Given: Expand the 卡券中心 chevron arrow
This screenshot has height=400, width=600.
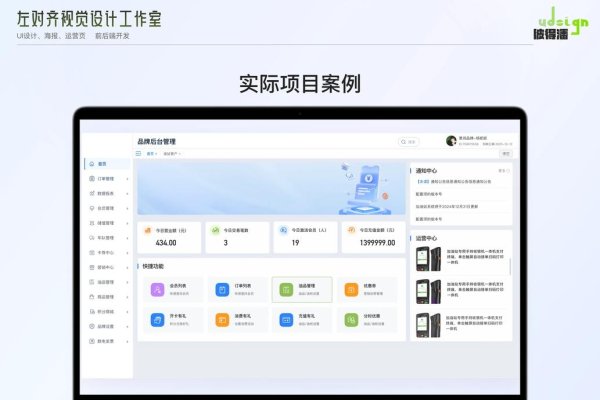Looking at the screenshot, I should click(127, 253).
